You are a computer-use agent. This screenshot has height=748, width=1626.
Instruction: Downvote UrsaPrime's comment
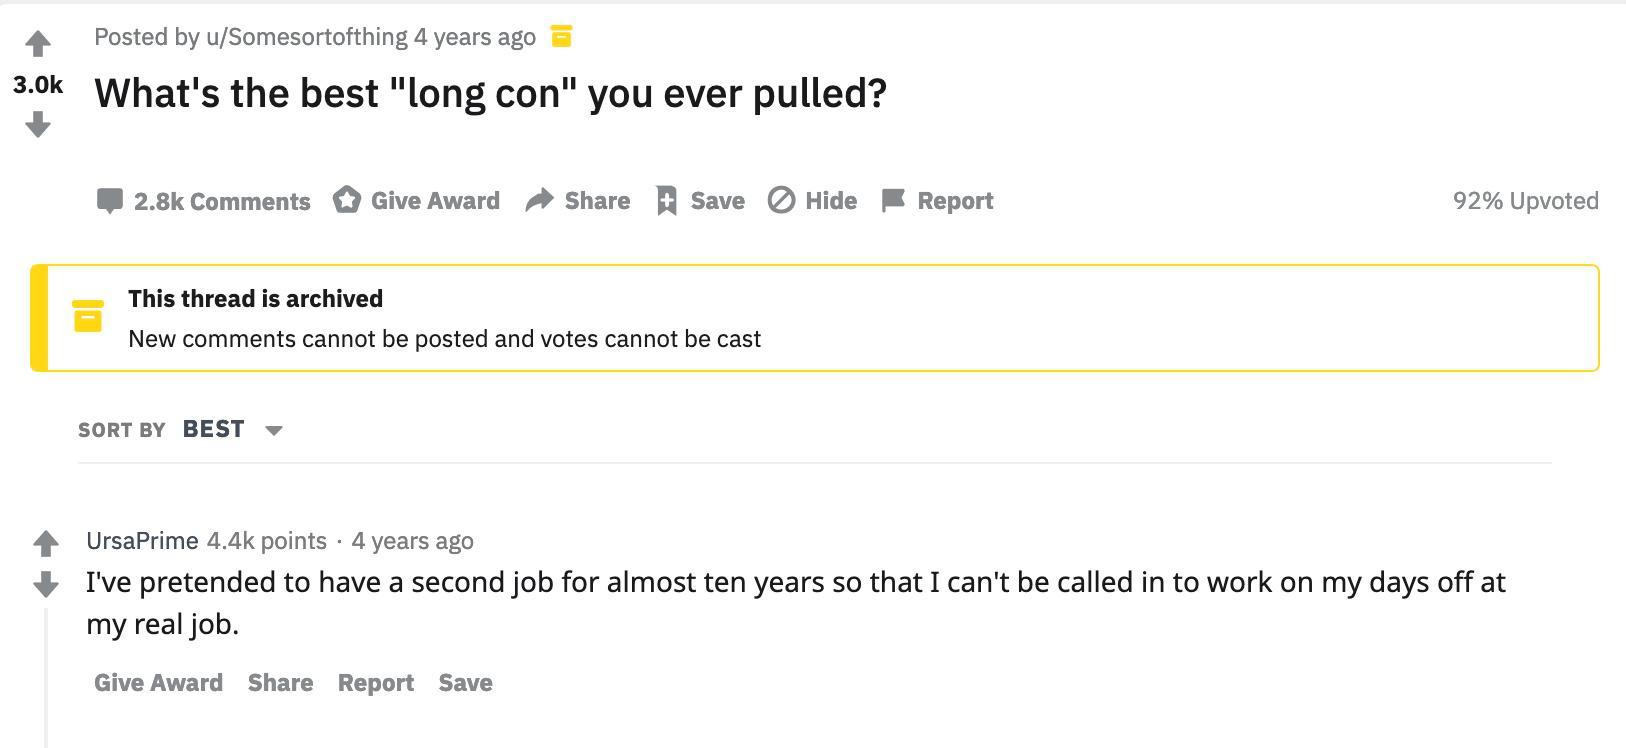pos(46,584)
